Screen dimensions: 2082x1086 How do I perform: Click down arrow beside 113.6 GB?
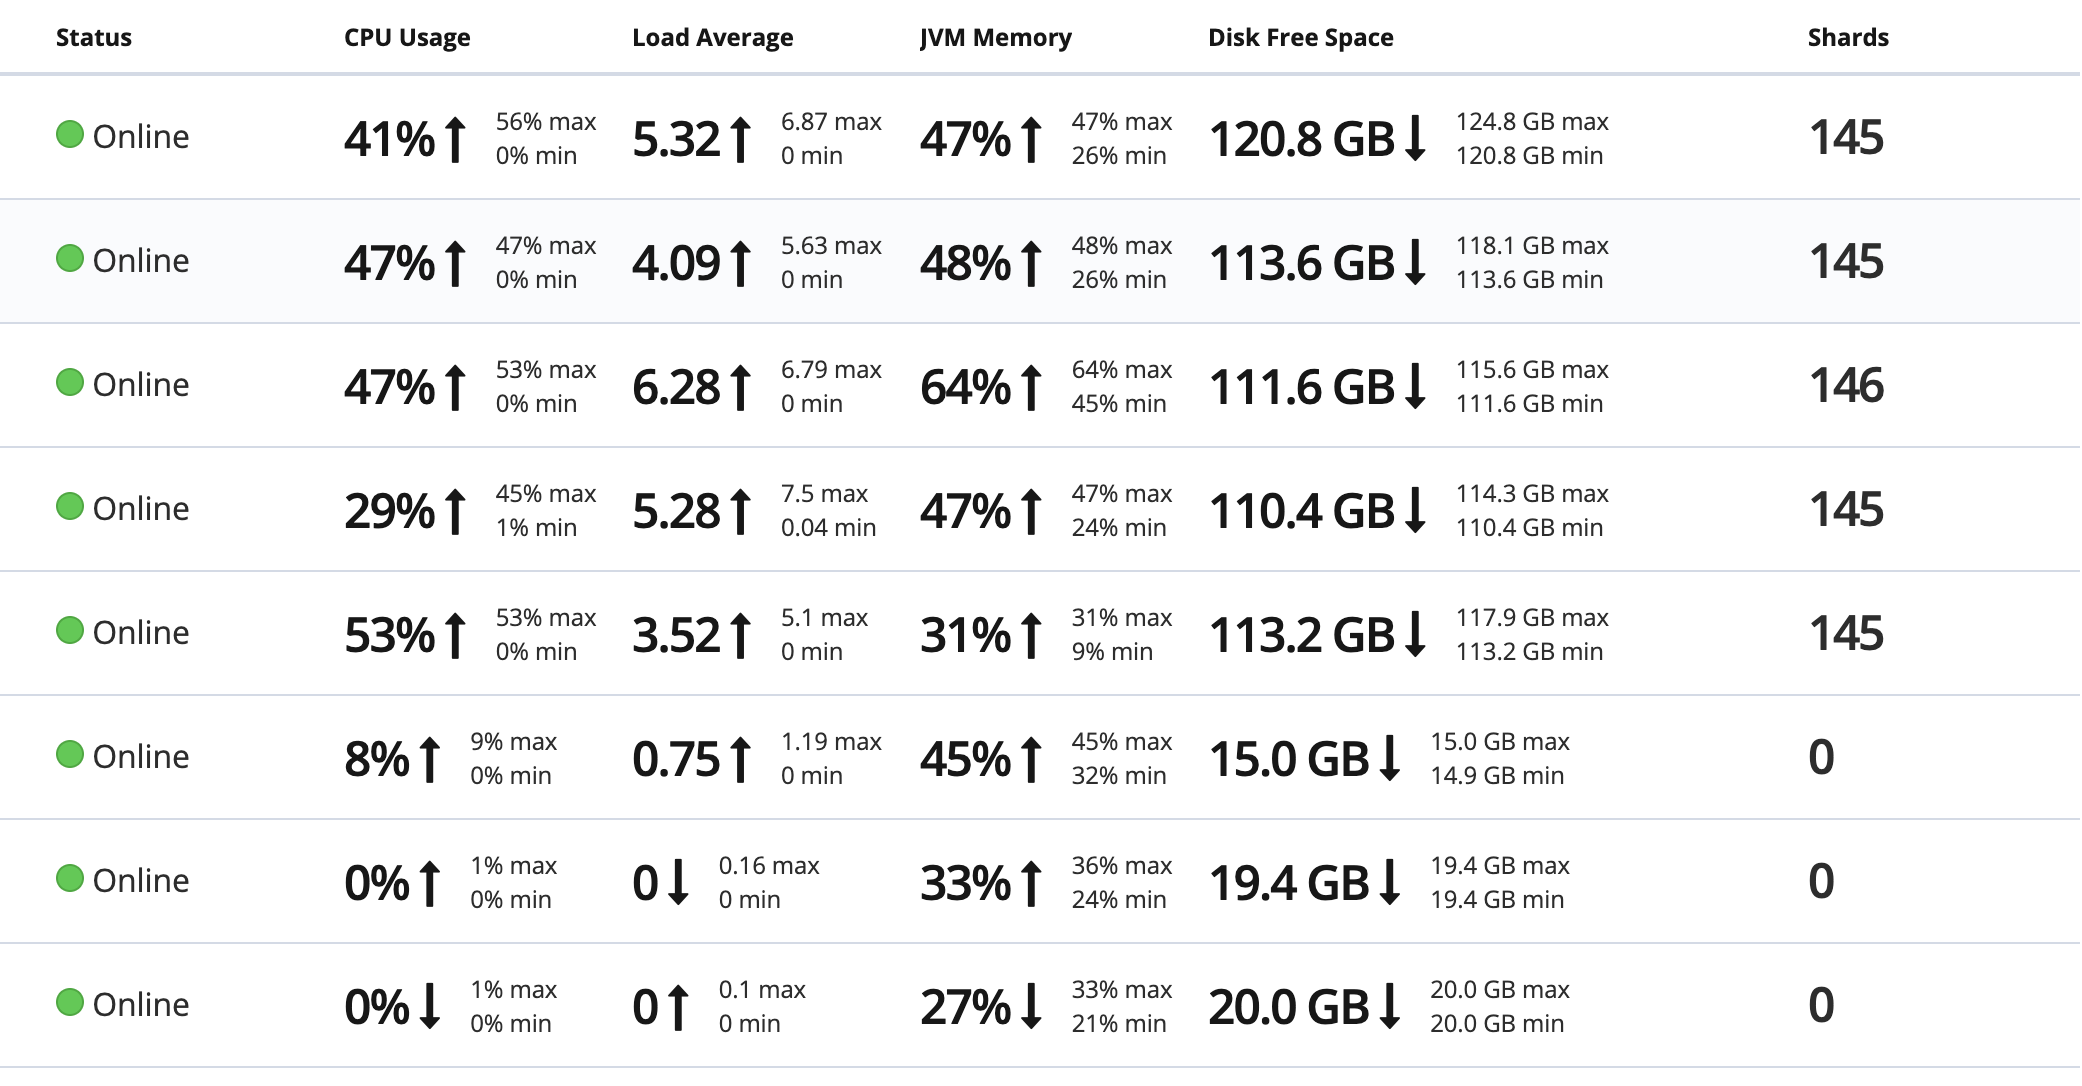point(1415,263)
